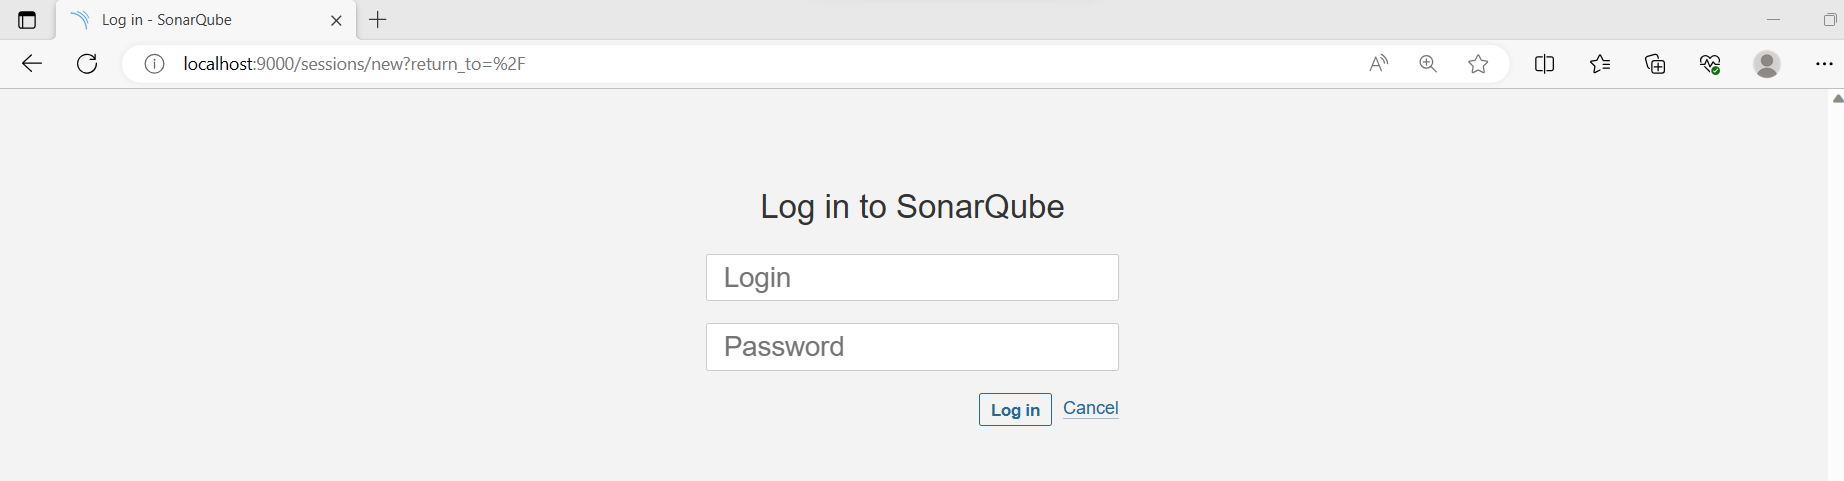Screen dimensions: 1844x481
Task: Open Settings and more ellipsis menu
Action: pos(1824,64)
